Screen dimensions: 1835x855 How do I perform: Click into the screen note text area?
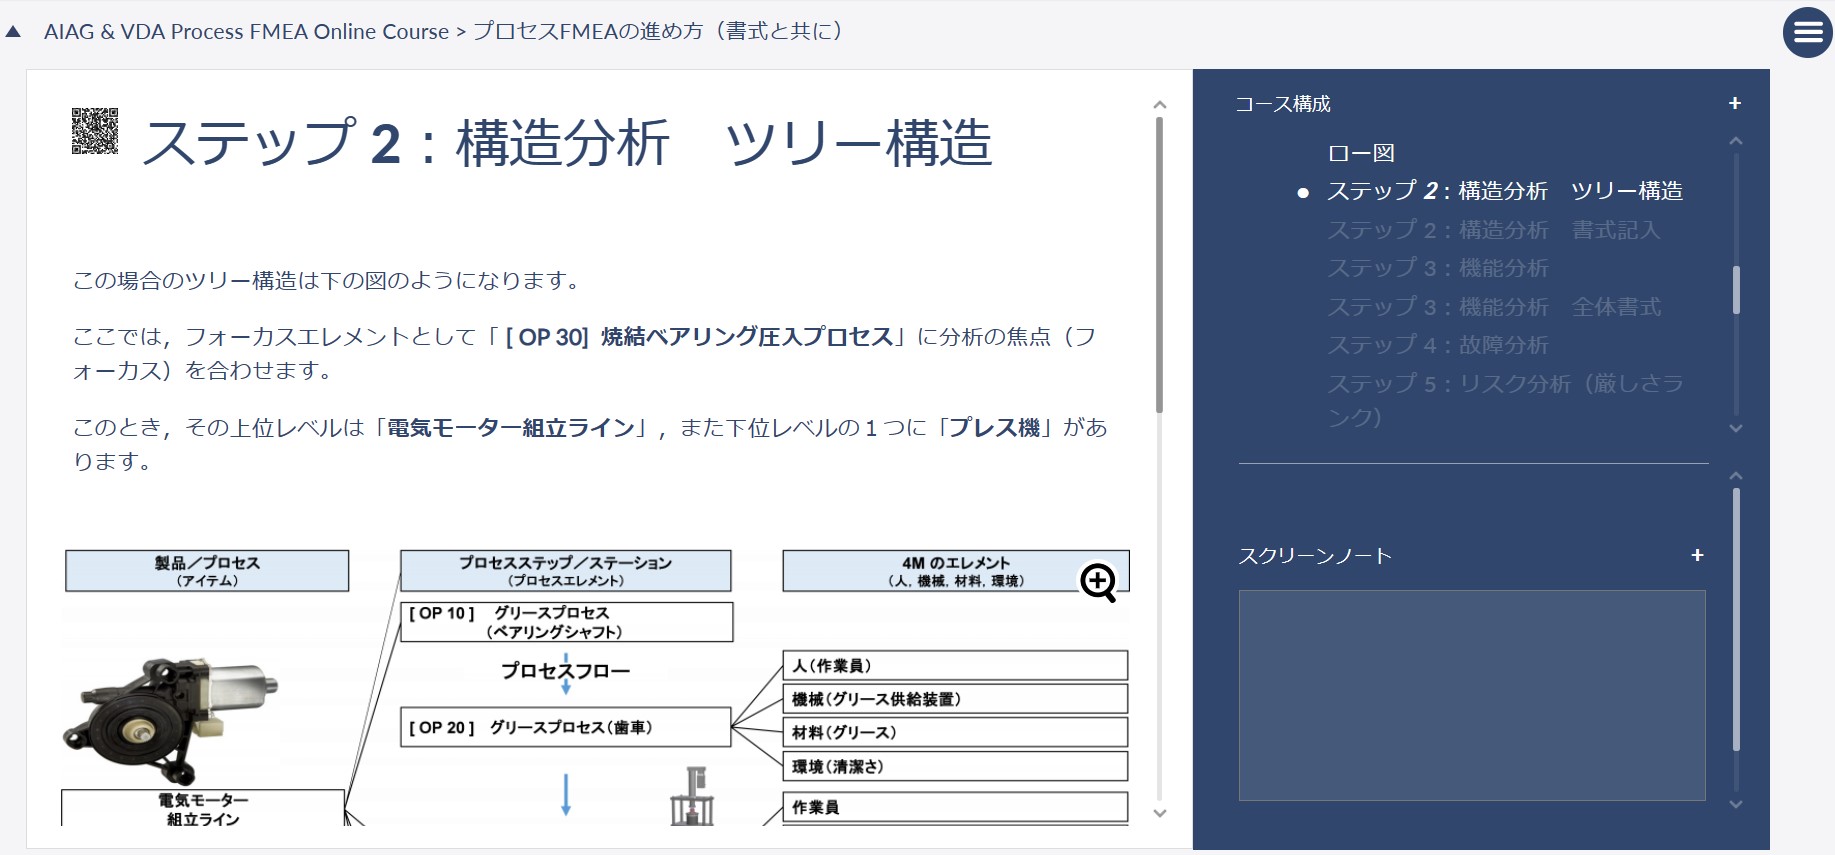pos(1472,695)
